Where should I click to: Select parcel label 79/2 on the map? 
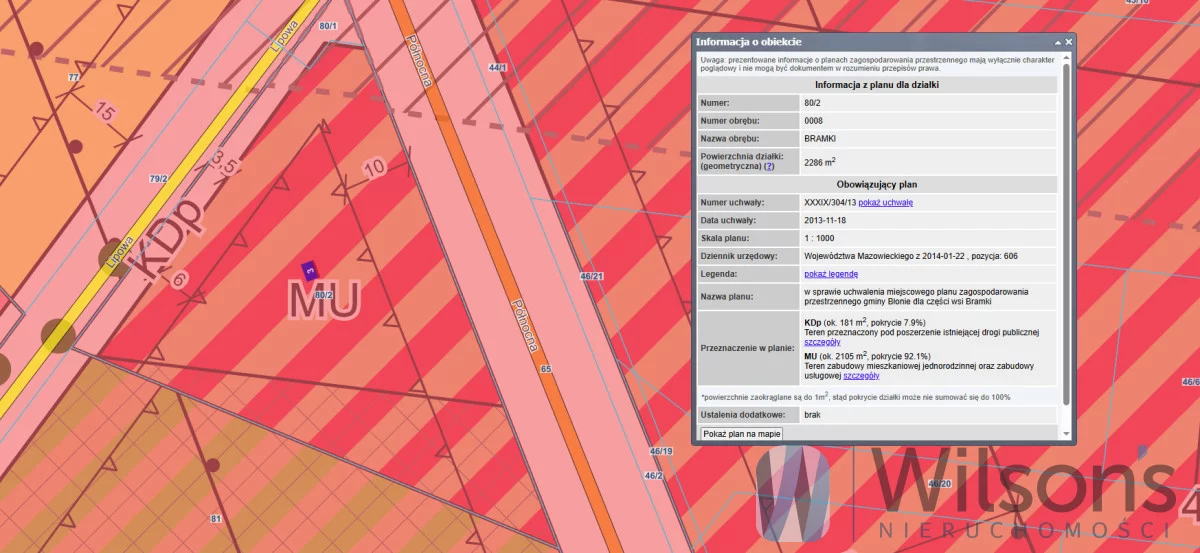pos(157,179)
